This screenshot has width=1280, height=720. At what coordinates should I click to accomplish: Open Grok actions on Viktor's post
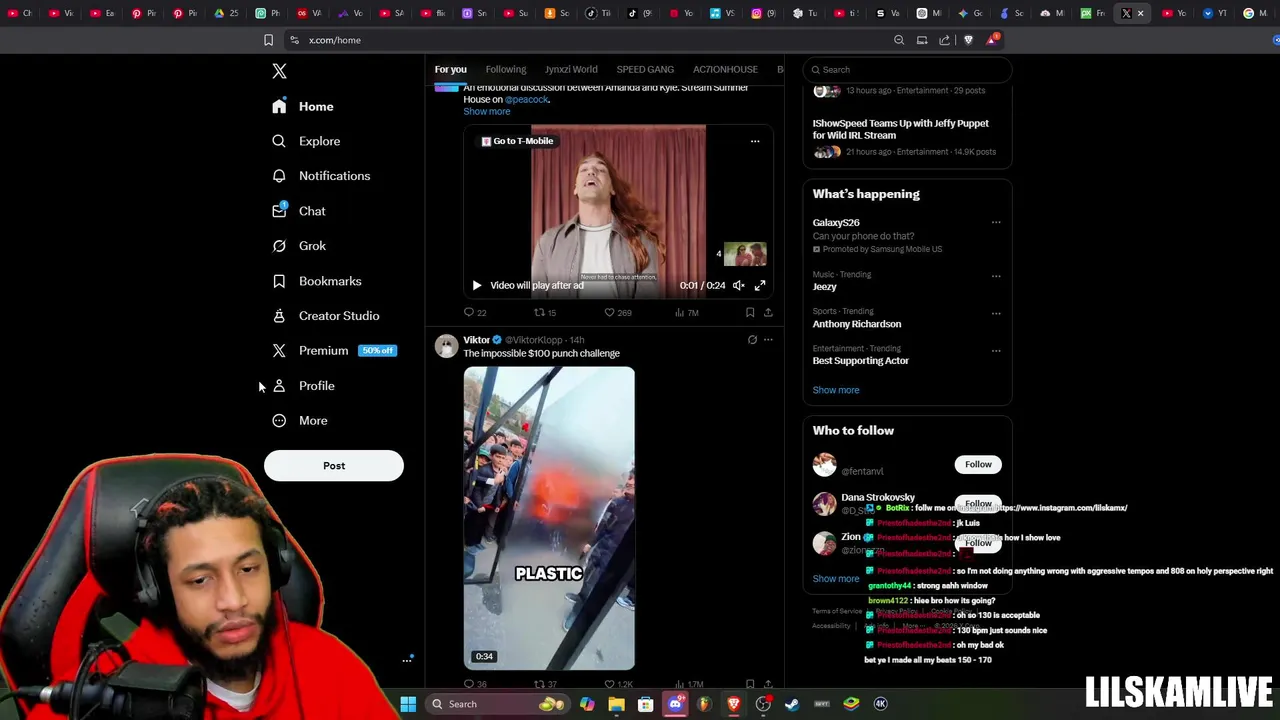[x=752, y=340]
